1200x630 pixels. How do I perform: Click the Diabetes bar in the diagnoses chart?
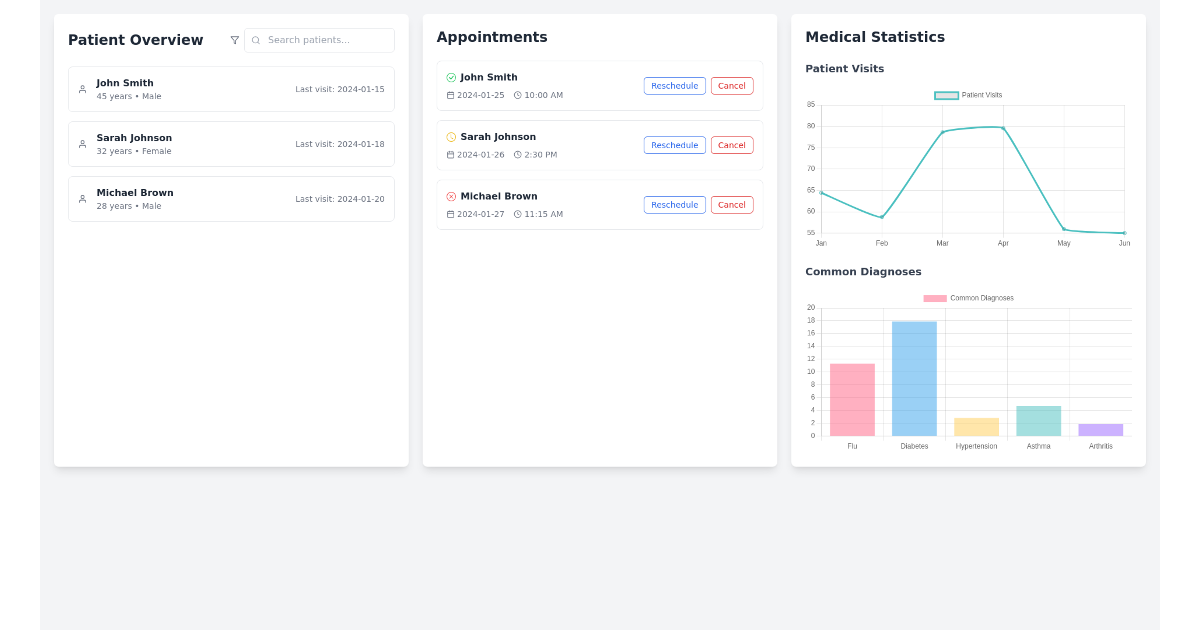pyautogui.click(x=913, y=378)
